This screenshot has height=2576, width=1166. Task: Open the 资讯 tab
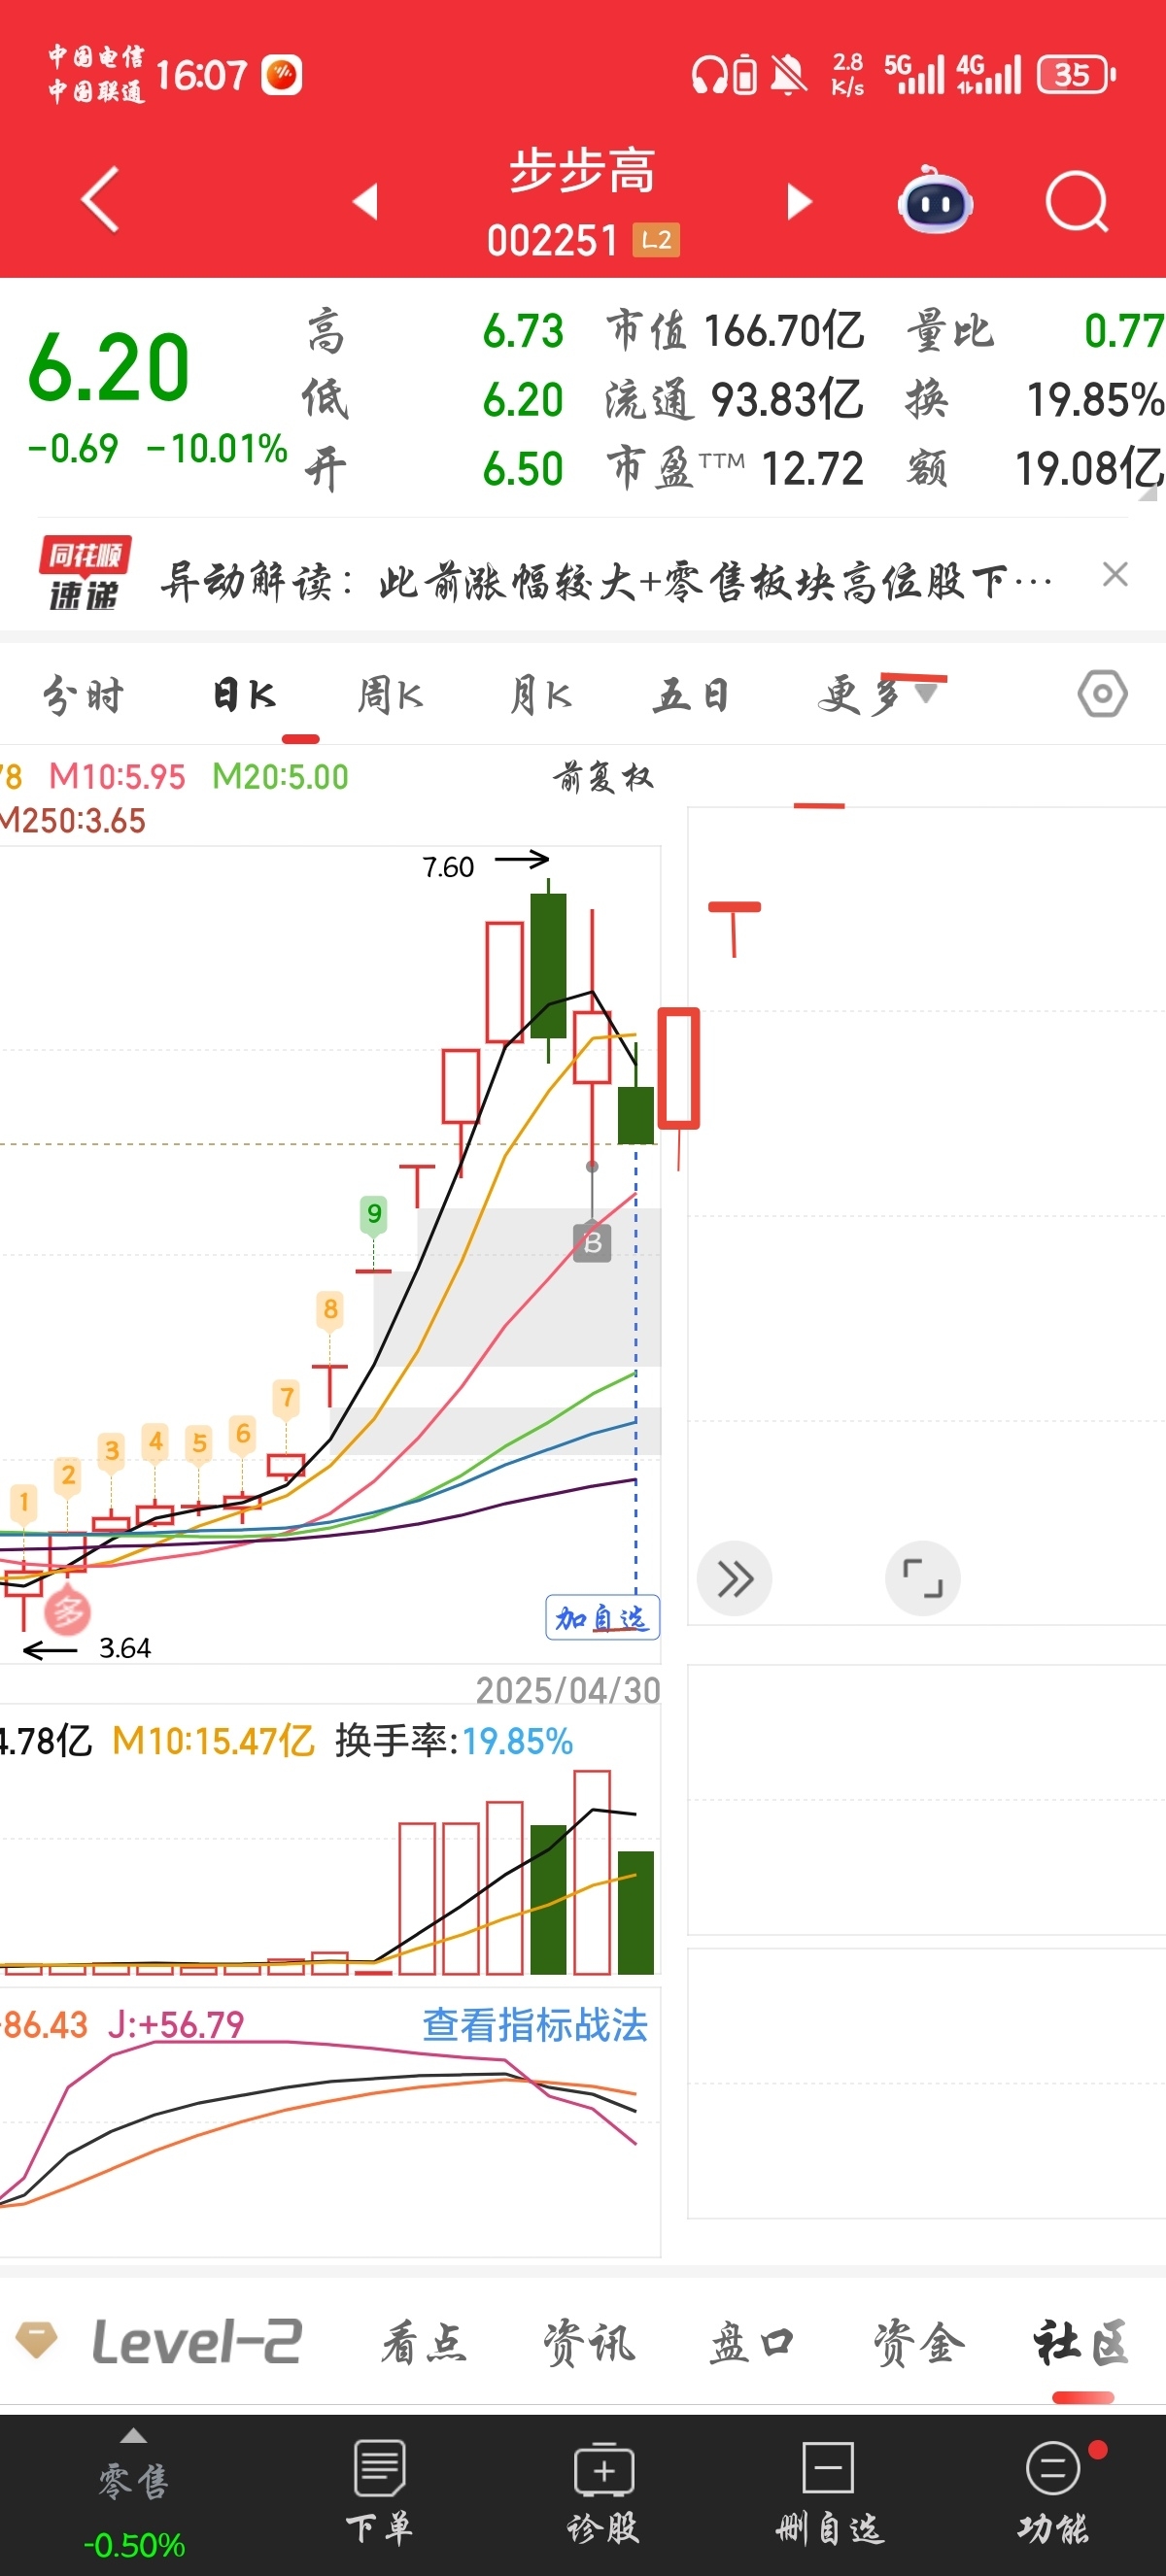click(x=589, y=2343)
